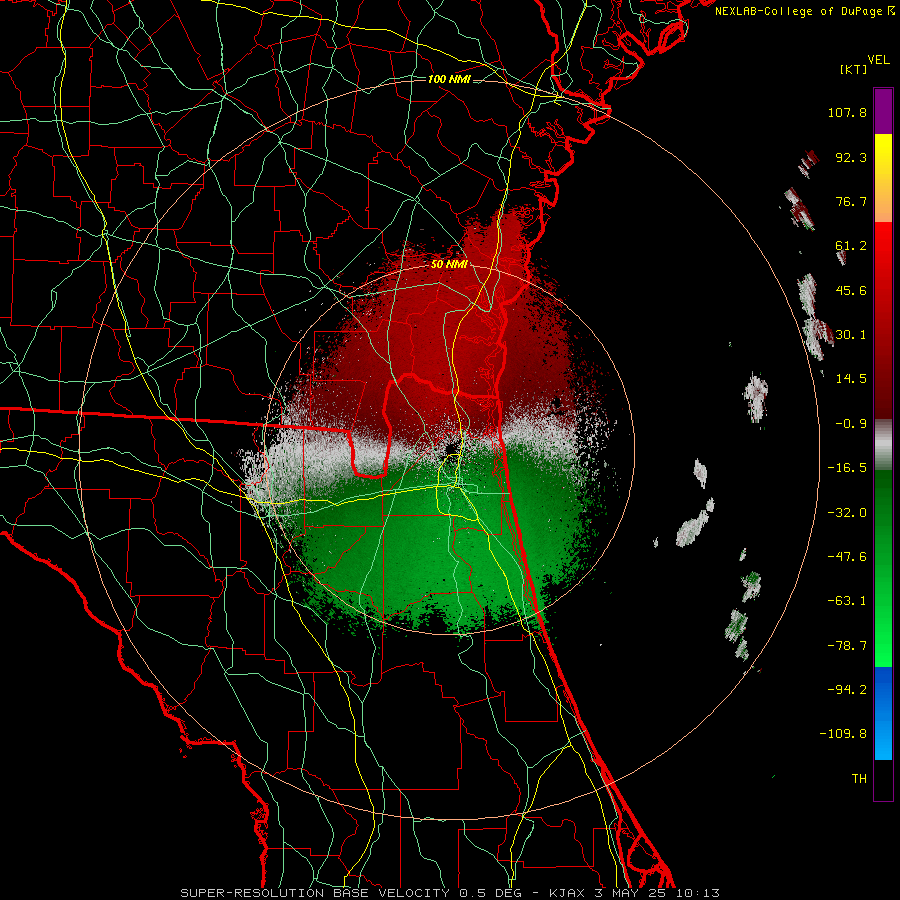Click the 30.1 legend value
Image resolution: width=900 pixels, height=900 pixels.
[x=851, y=335]
